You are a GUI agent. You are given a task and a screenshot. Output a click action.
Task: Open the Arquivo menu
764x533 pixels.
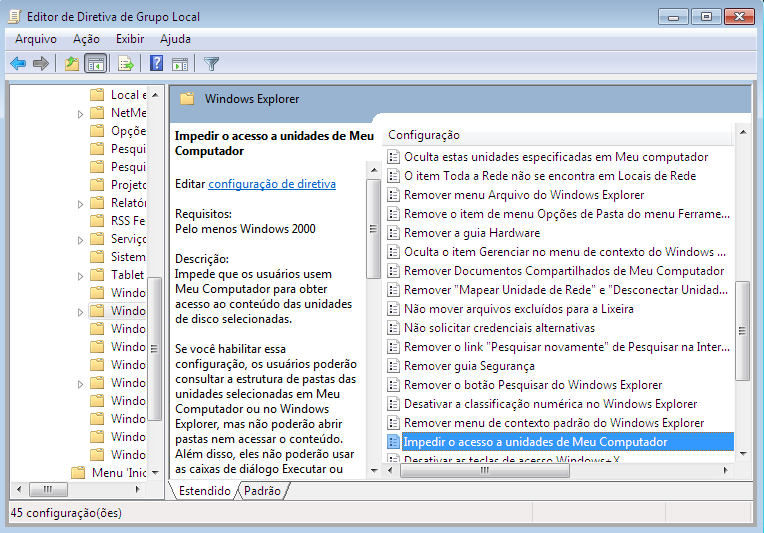[x=36, y=39]
